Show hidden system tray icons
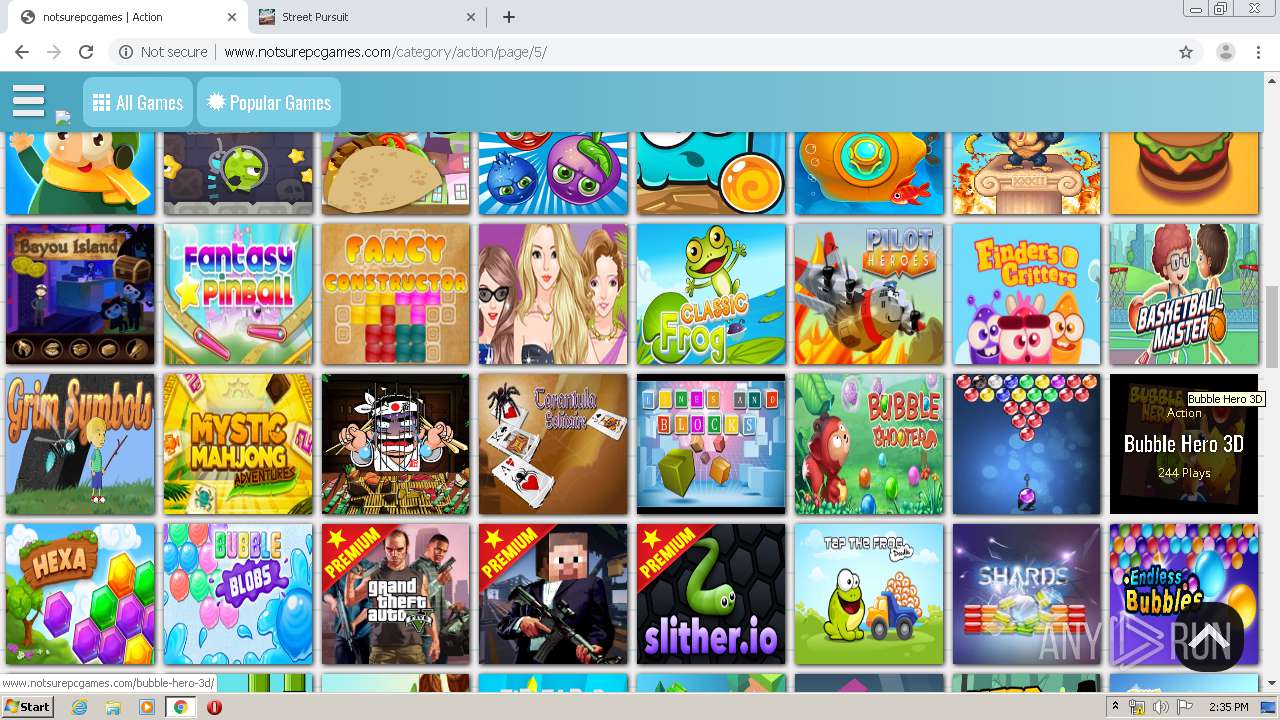Image resolution: width=1280 pixels, height=720 pixels. pos(1116,707)
